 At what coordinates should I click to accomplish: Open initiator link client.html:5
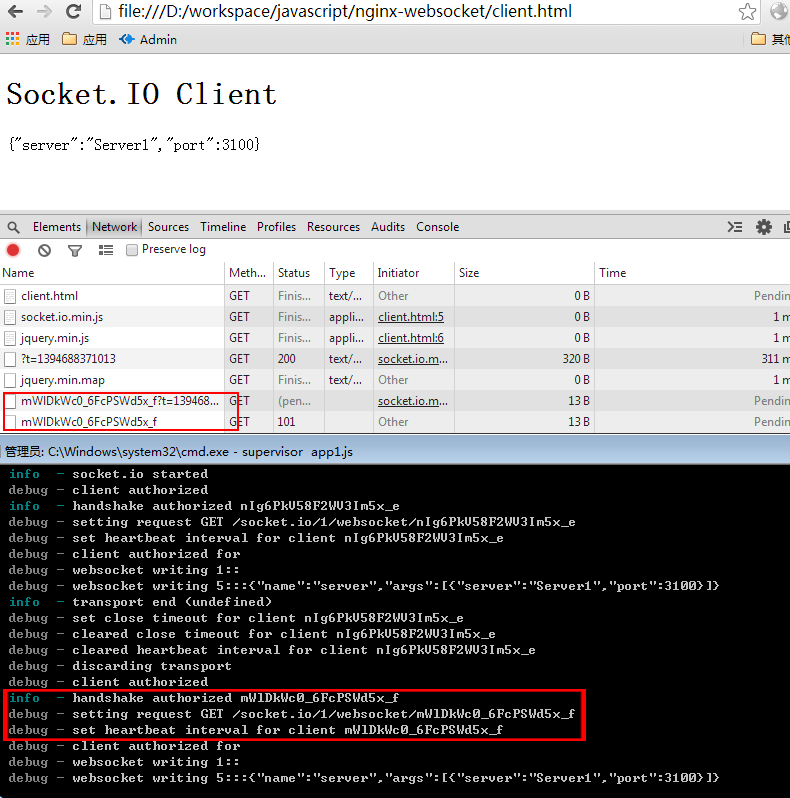pyautogui.click(x=411, y=317)
